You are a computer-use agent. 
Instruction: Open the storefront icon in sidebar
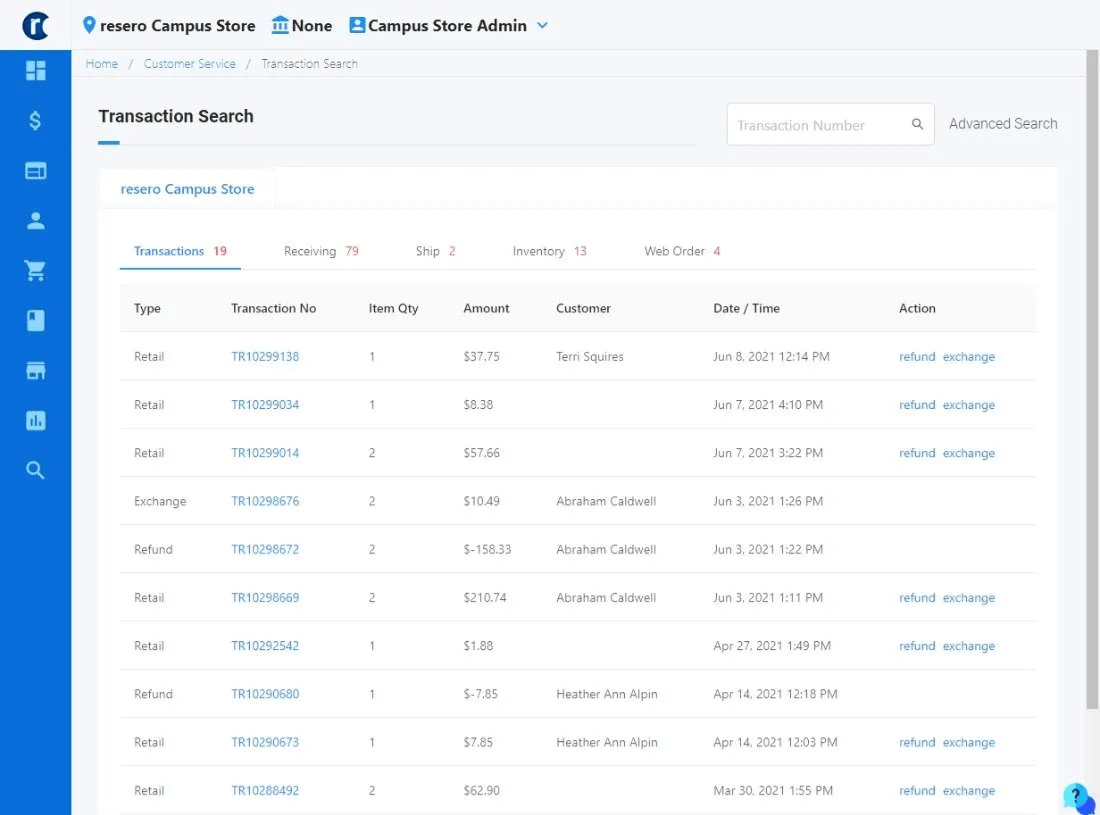[x=35, y=370]
